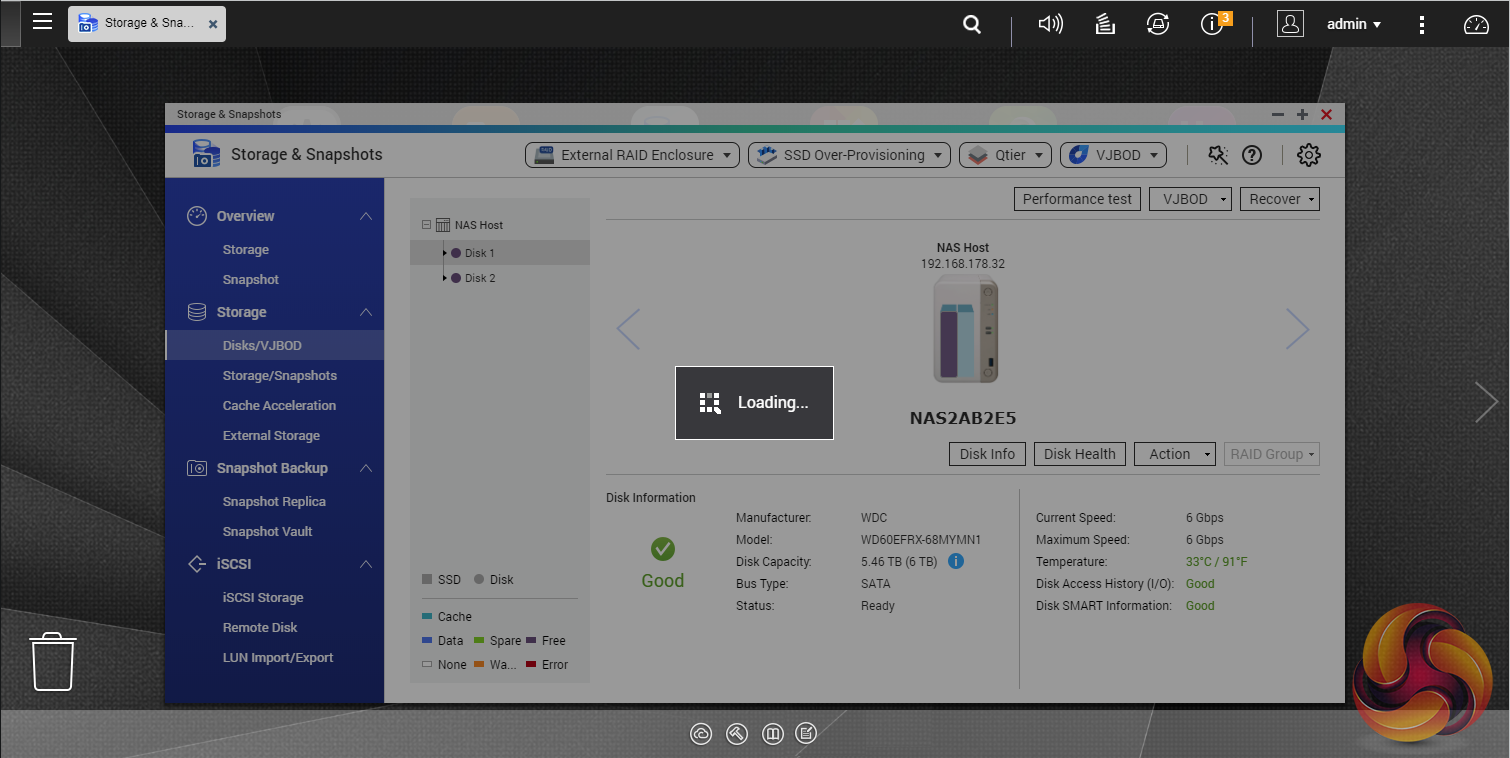Click the search magnifier icon
Screen dimensions: 1510x758
tap(972, 25)
